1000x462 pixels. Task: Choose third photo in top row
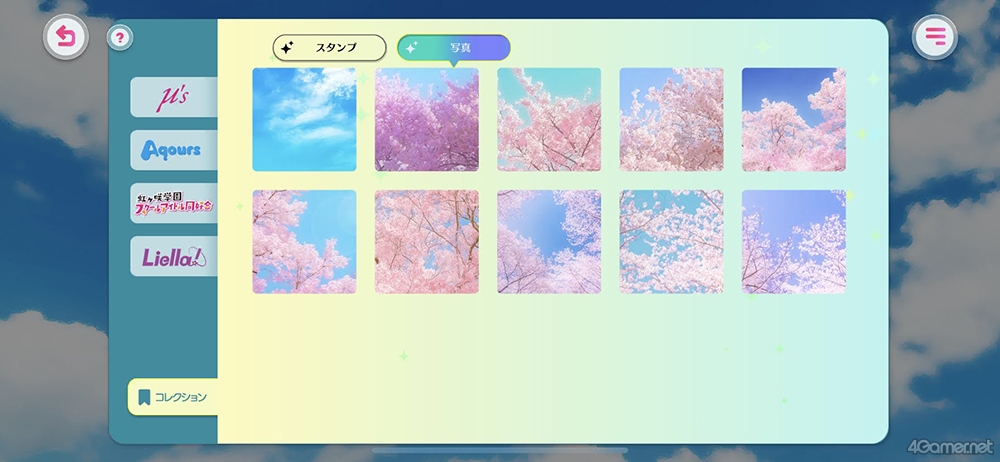tap(549, 119)
